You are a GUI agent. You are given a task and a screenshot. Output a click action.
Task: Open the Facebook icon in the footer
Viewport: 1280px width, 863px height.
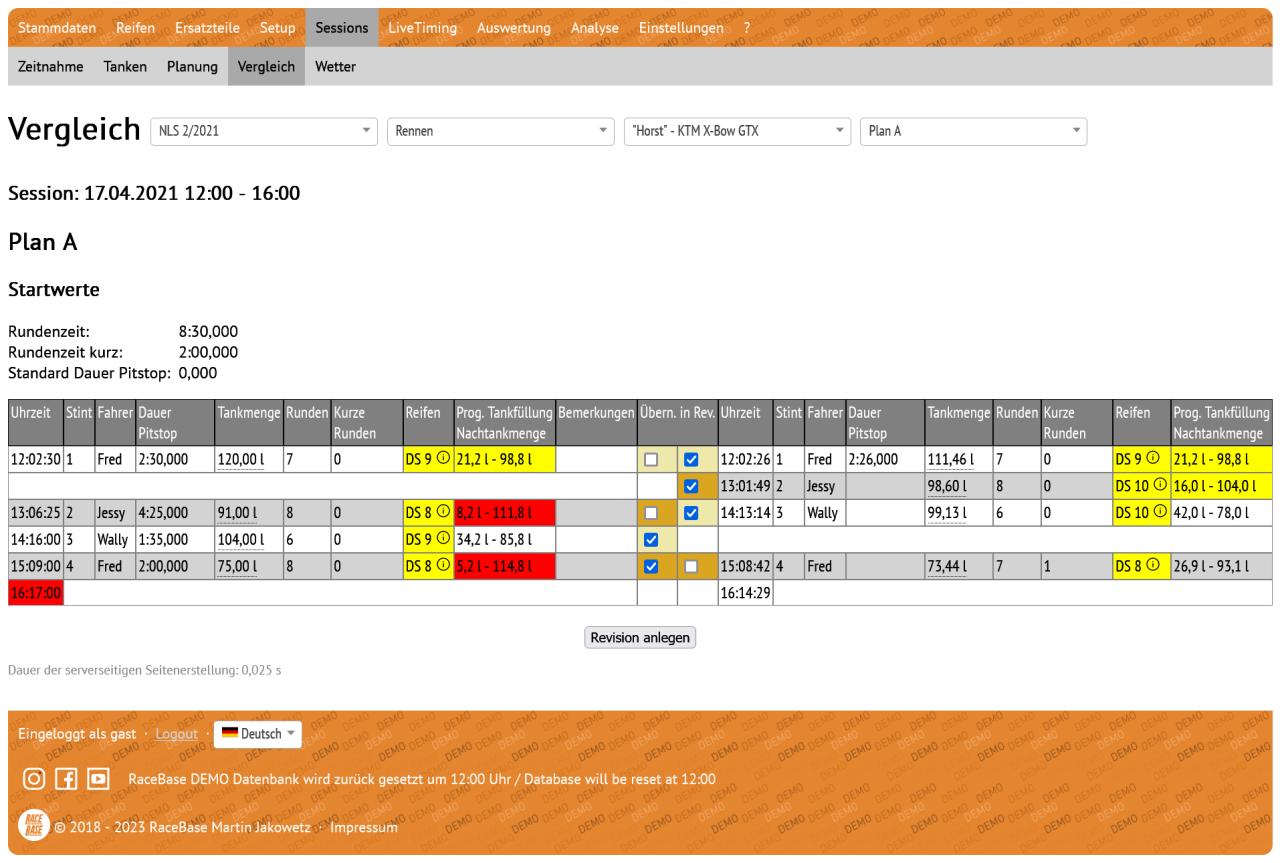(66, 779)
